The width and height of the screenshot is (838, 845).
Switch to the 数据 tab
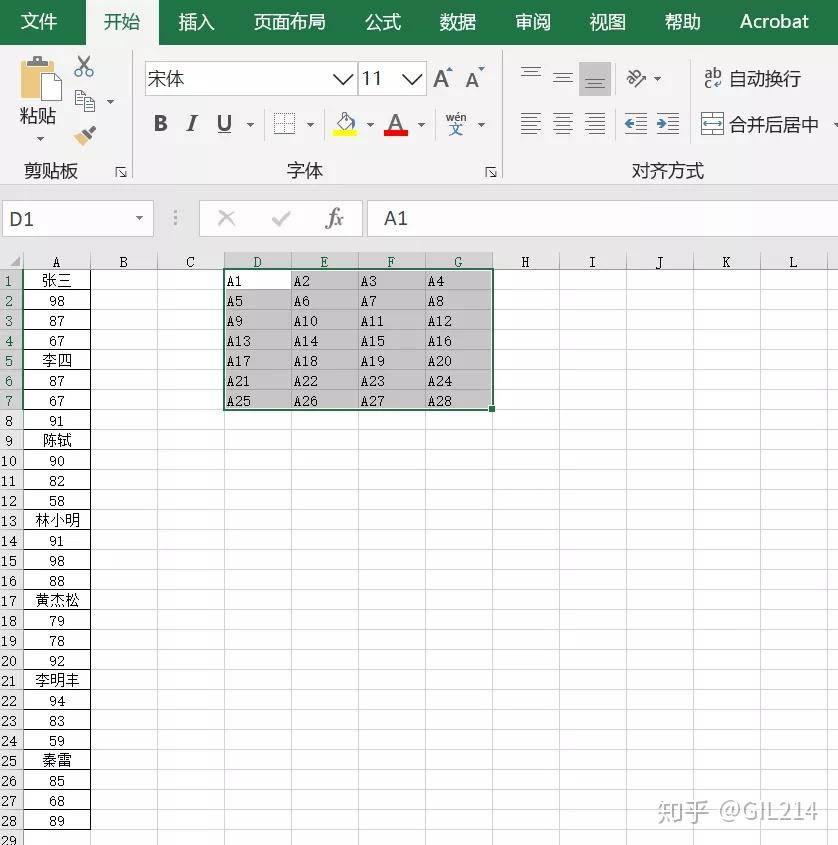click(458, 22)
